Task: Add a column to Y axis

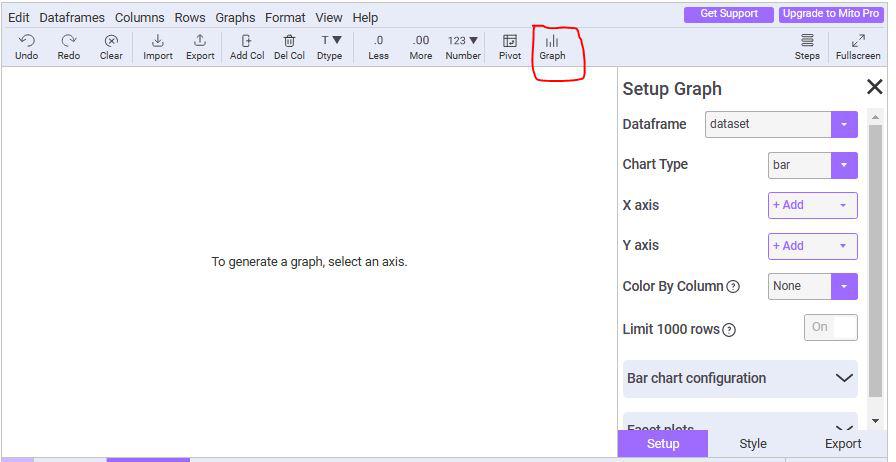Action: [813, 246]
